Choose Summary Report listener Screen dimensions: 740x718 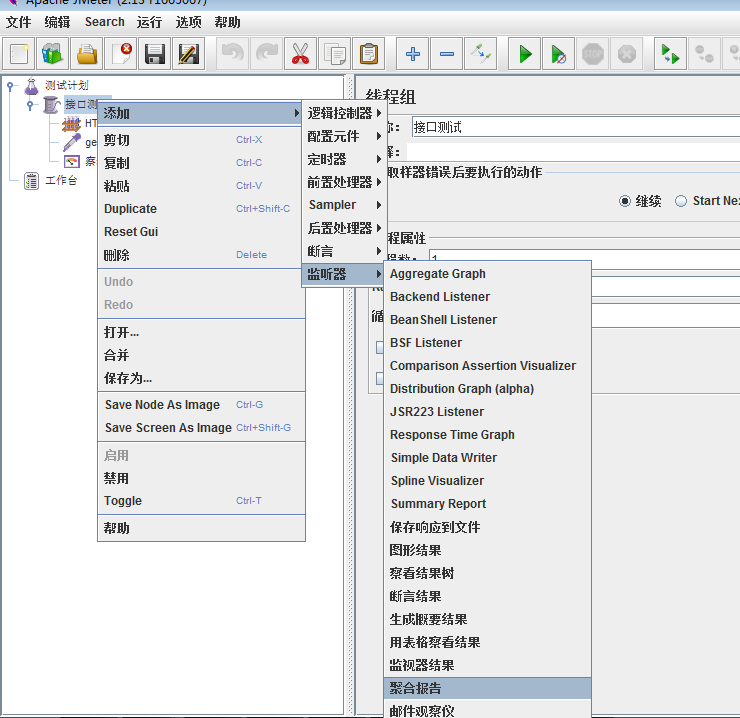point(488,504)
